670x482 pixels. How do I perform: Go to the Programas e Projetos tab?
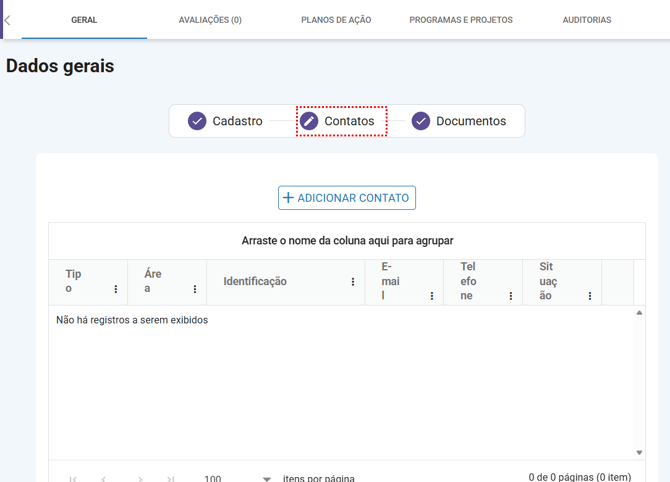461,20
